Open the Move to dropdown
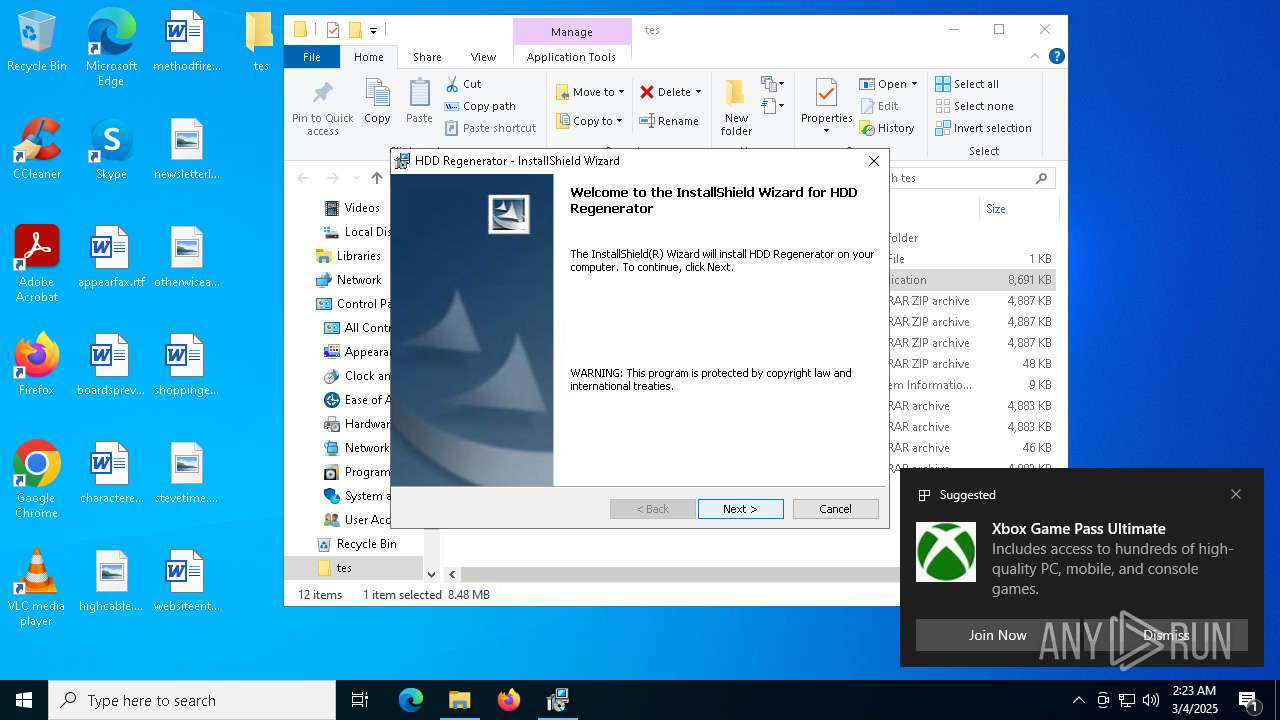Viewport: 1280px width, 720px height. coord(590,92)
